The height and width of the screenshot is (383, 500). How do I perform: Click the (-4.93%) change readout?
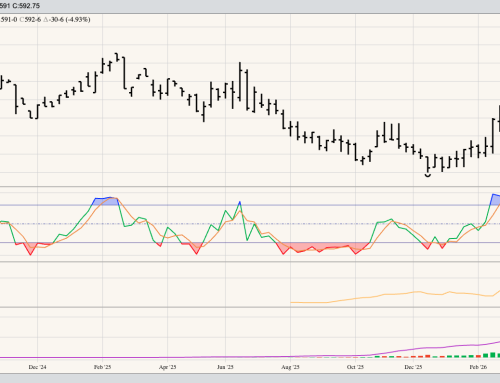[x=78, y=19]
